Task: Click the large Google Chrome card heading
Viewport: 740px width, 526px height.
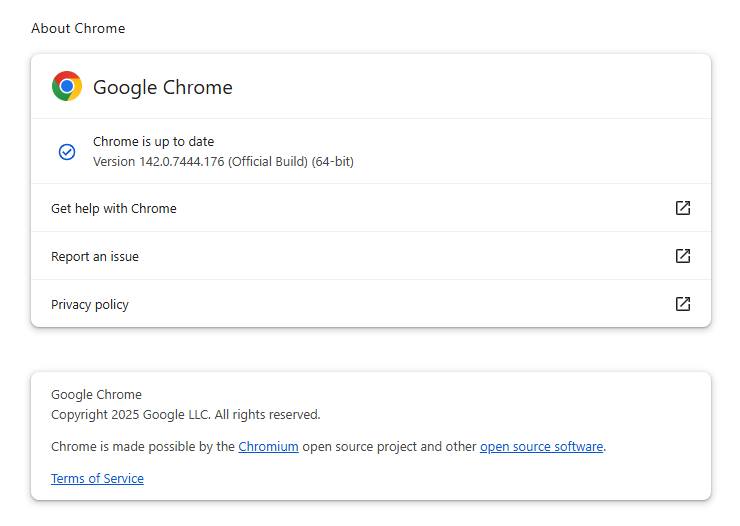Action: 163,88
